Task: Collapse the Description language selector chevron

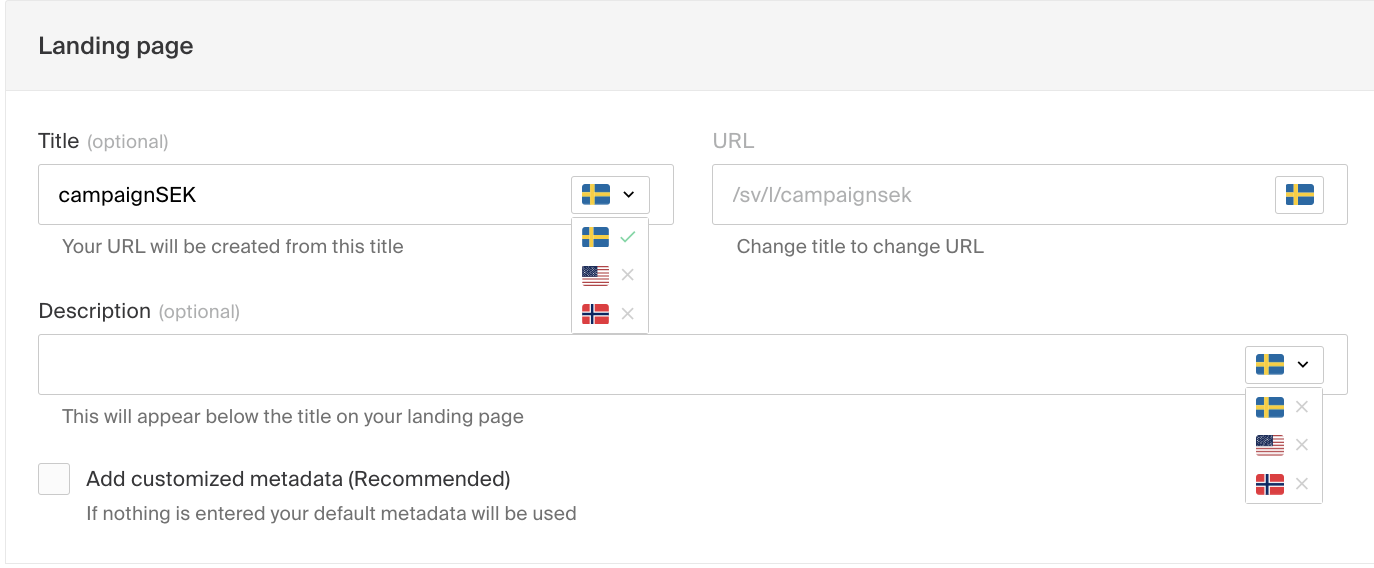Action: tap(1302, 365)
